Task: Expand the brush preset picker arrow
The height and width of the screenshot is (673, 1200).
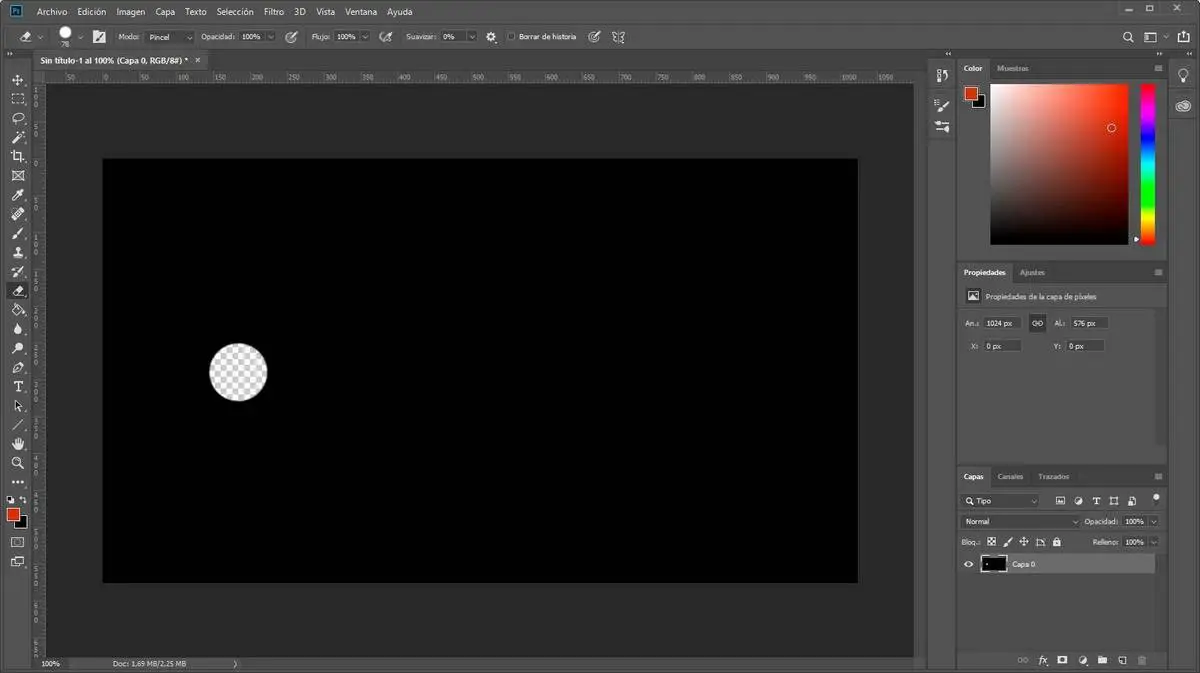Action: (81, 37)
